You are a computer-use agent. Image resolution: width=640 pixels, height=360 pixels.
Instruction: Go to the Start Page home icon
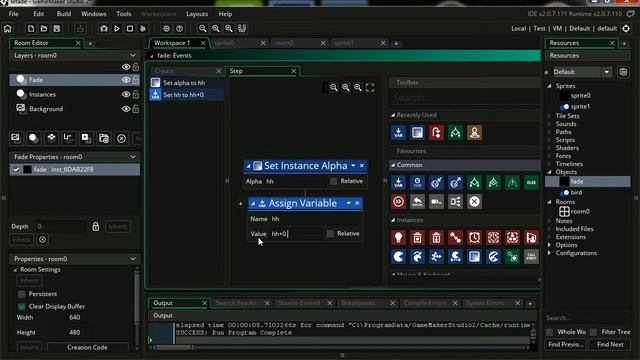[8, 29]
